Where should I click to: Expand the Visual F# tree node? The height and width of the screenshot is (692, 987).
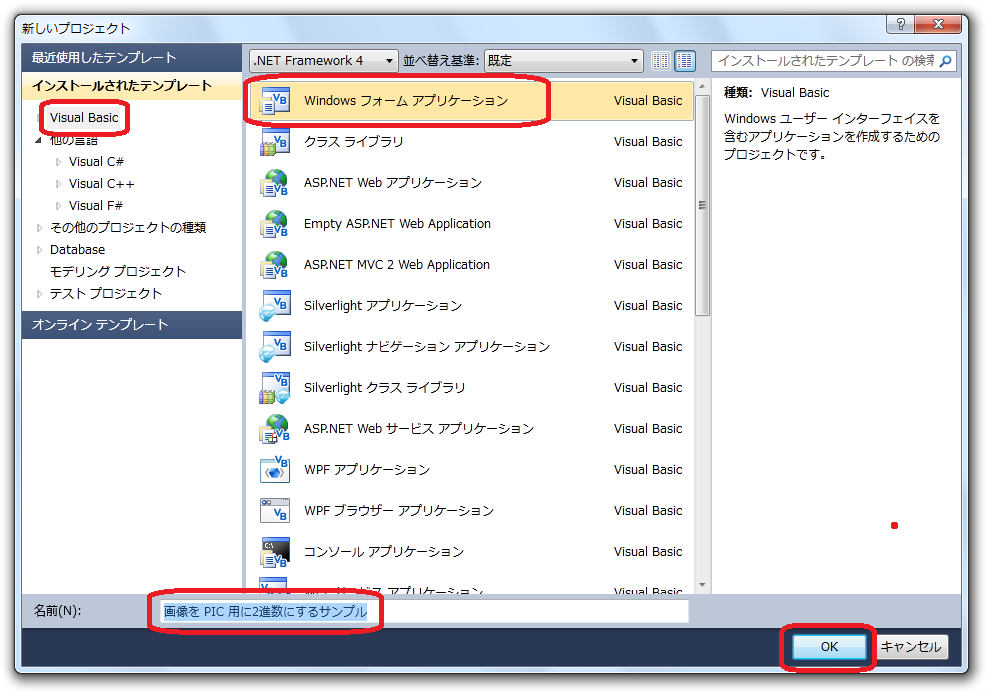coord(58,206)
